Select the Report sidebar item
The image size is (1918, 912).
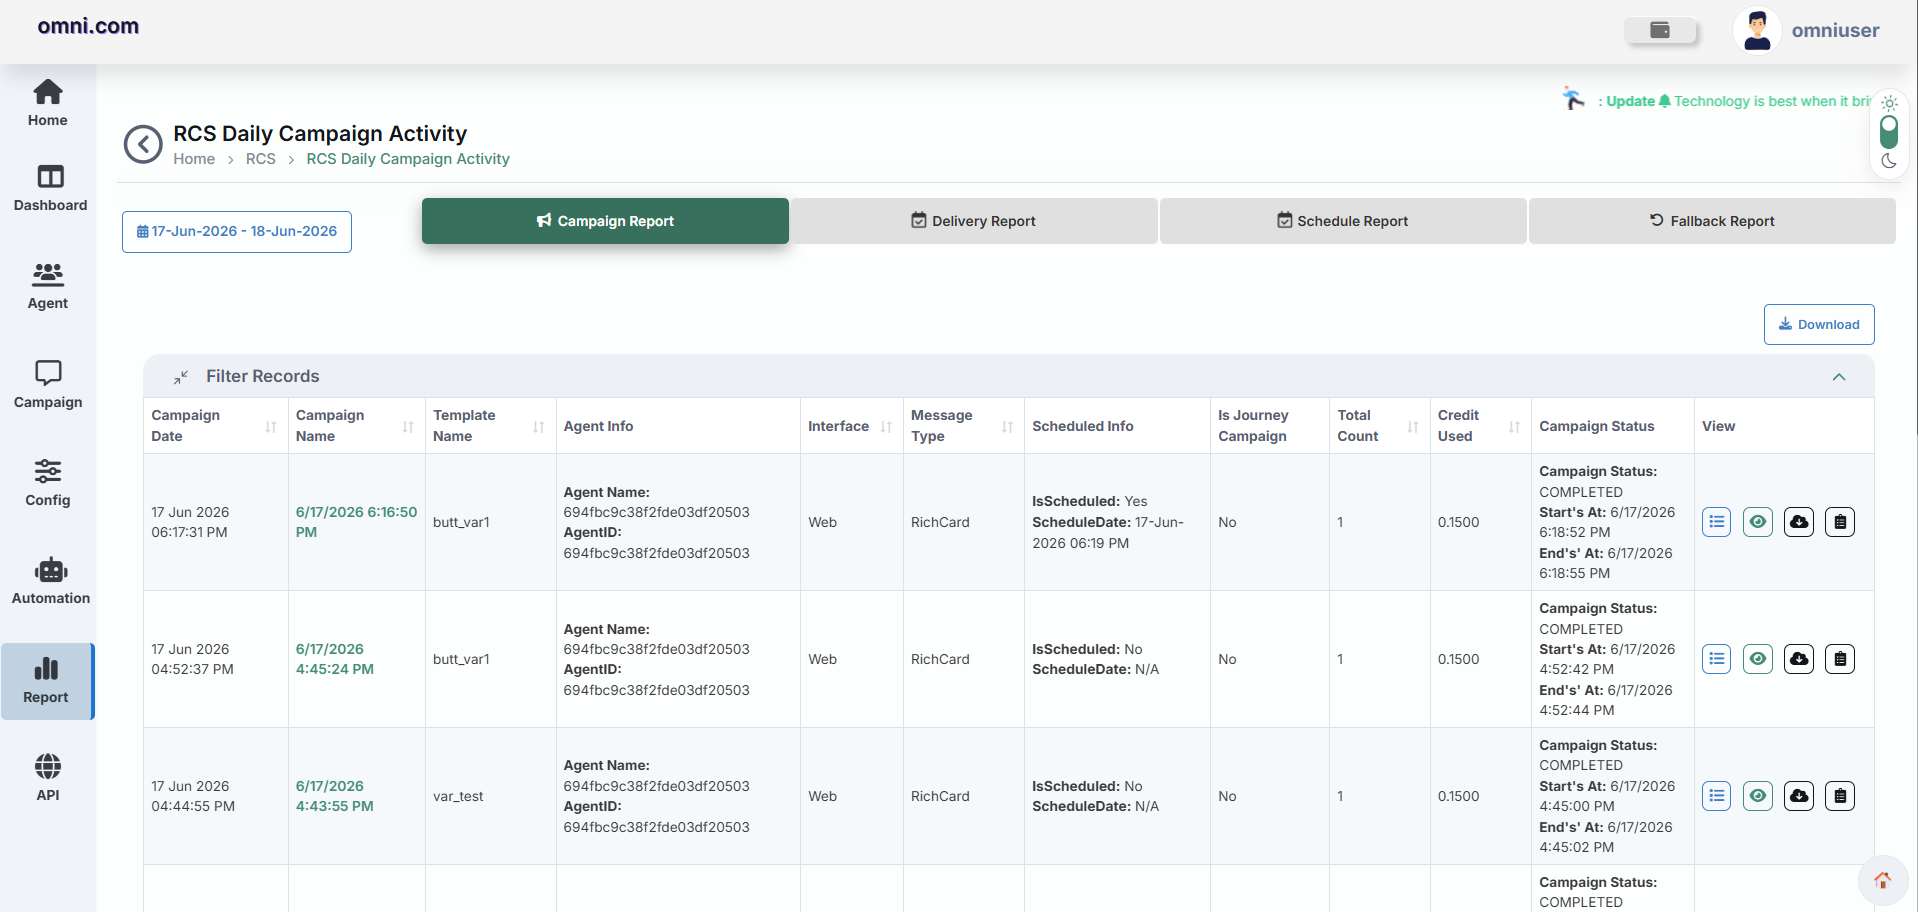tap(47, 681)
